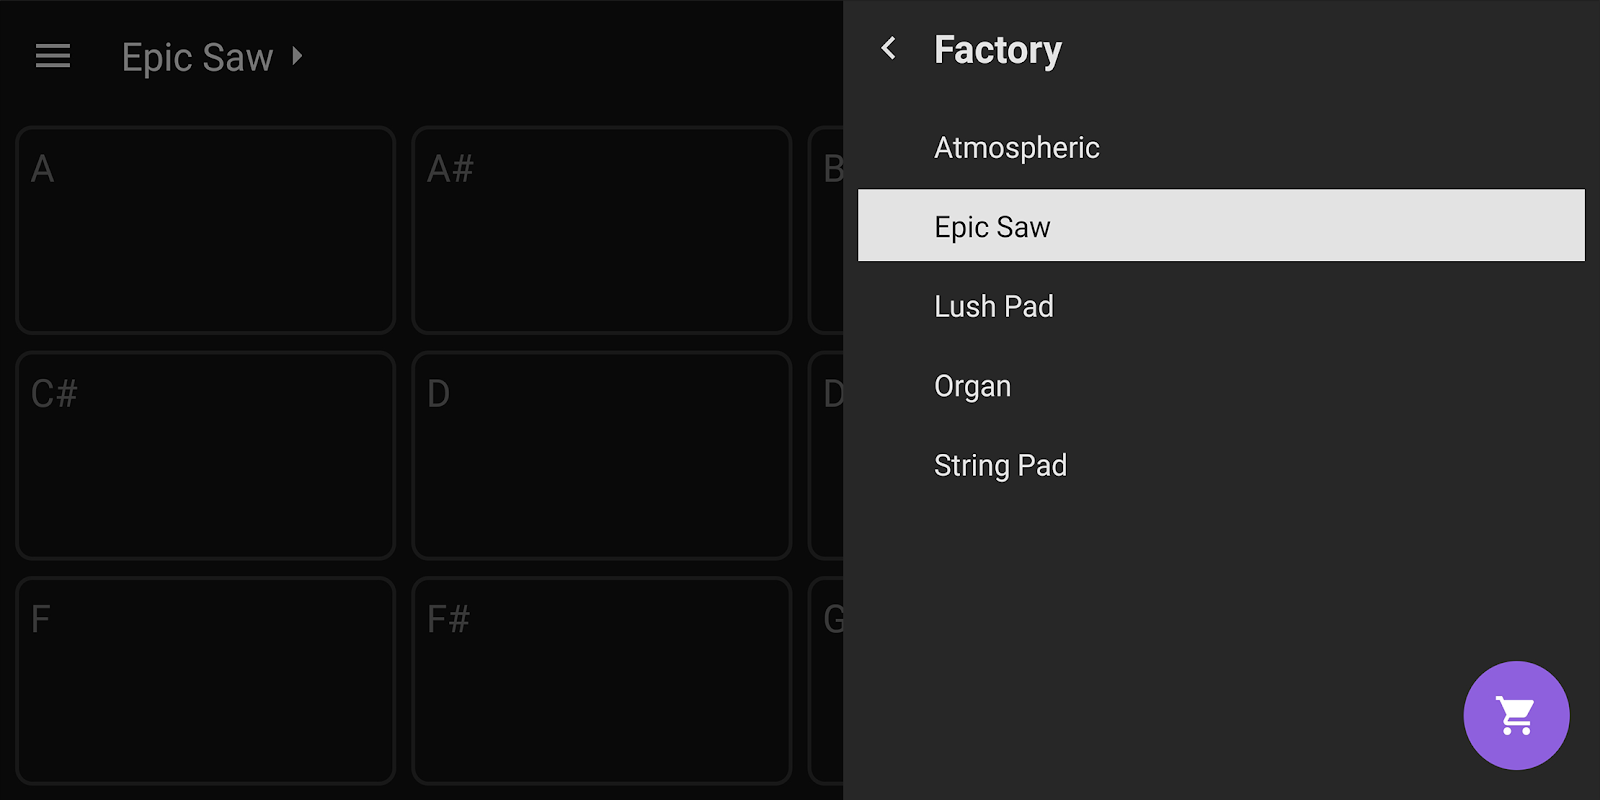Open the purple shopping cart store
The height and width of the screenshot is (800, 1600).
pos(1516,715)
